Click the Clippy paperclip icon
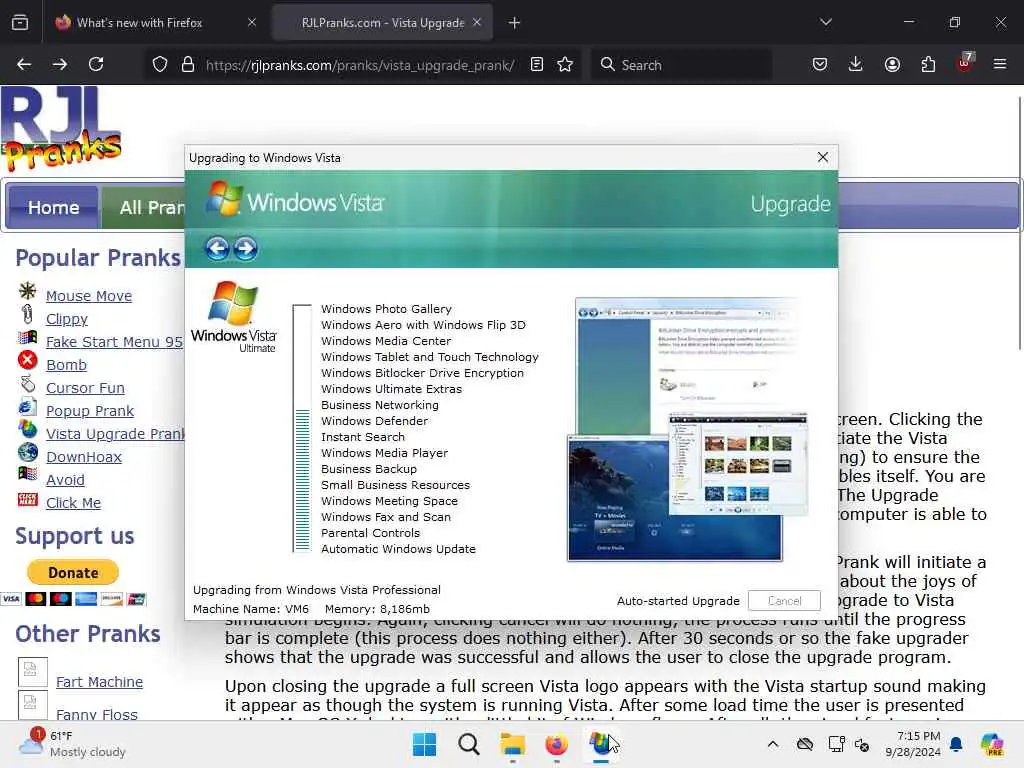 coord(27,314)
